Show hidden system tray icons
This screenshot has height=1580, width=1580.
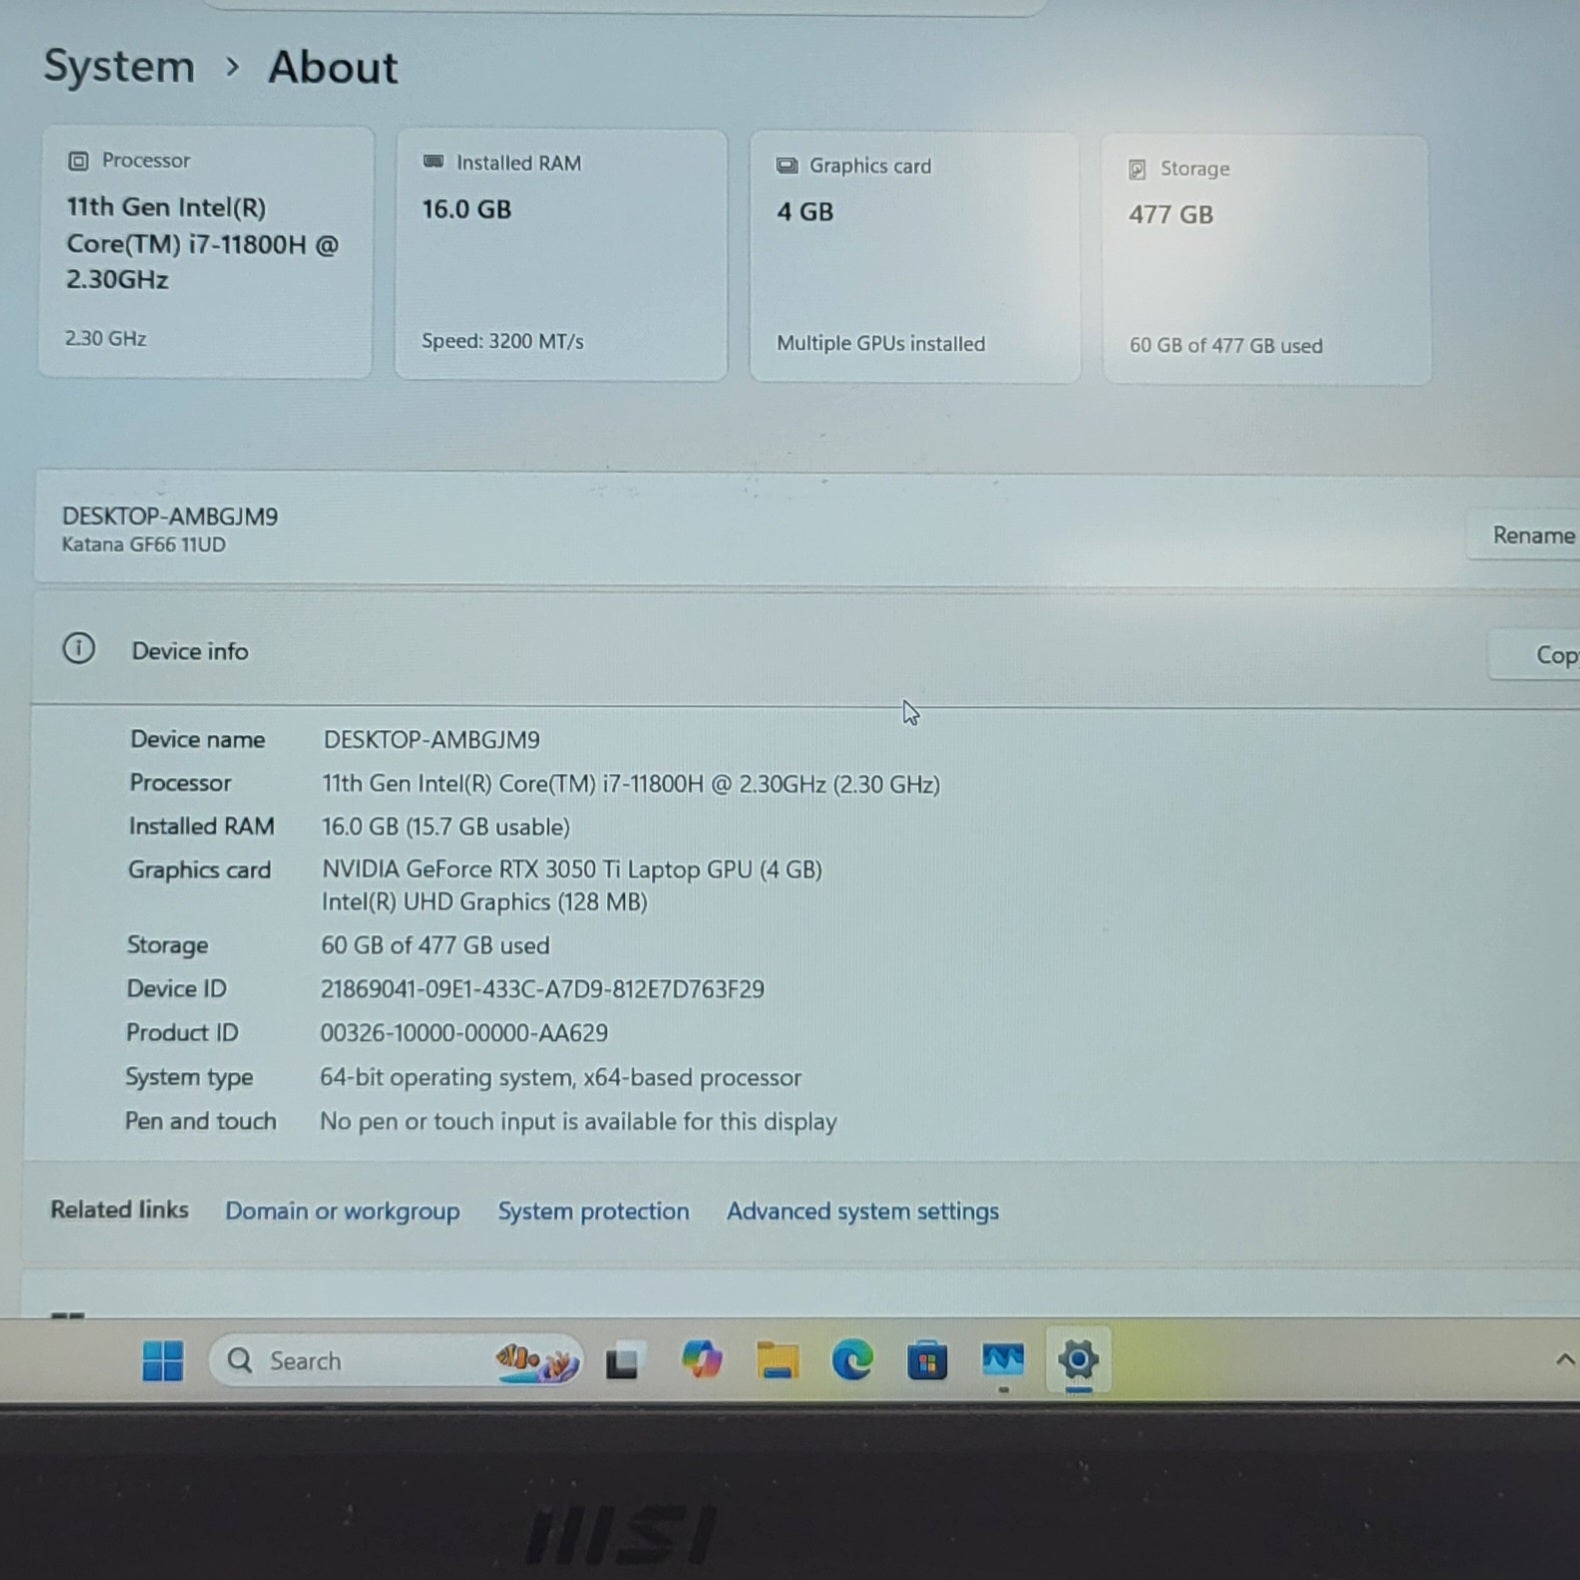click(1565, 1360)
